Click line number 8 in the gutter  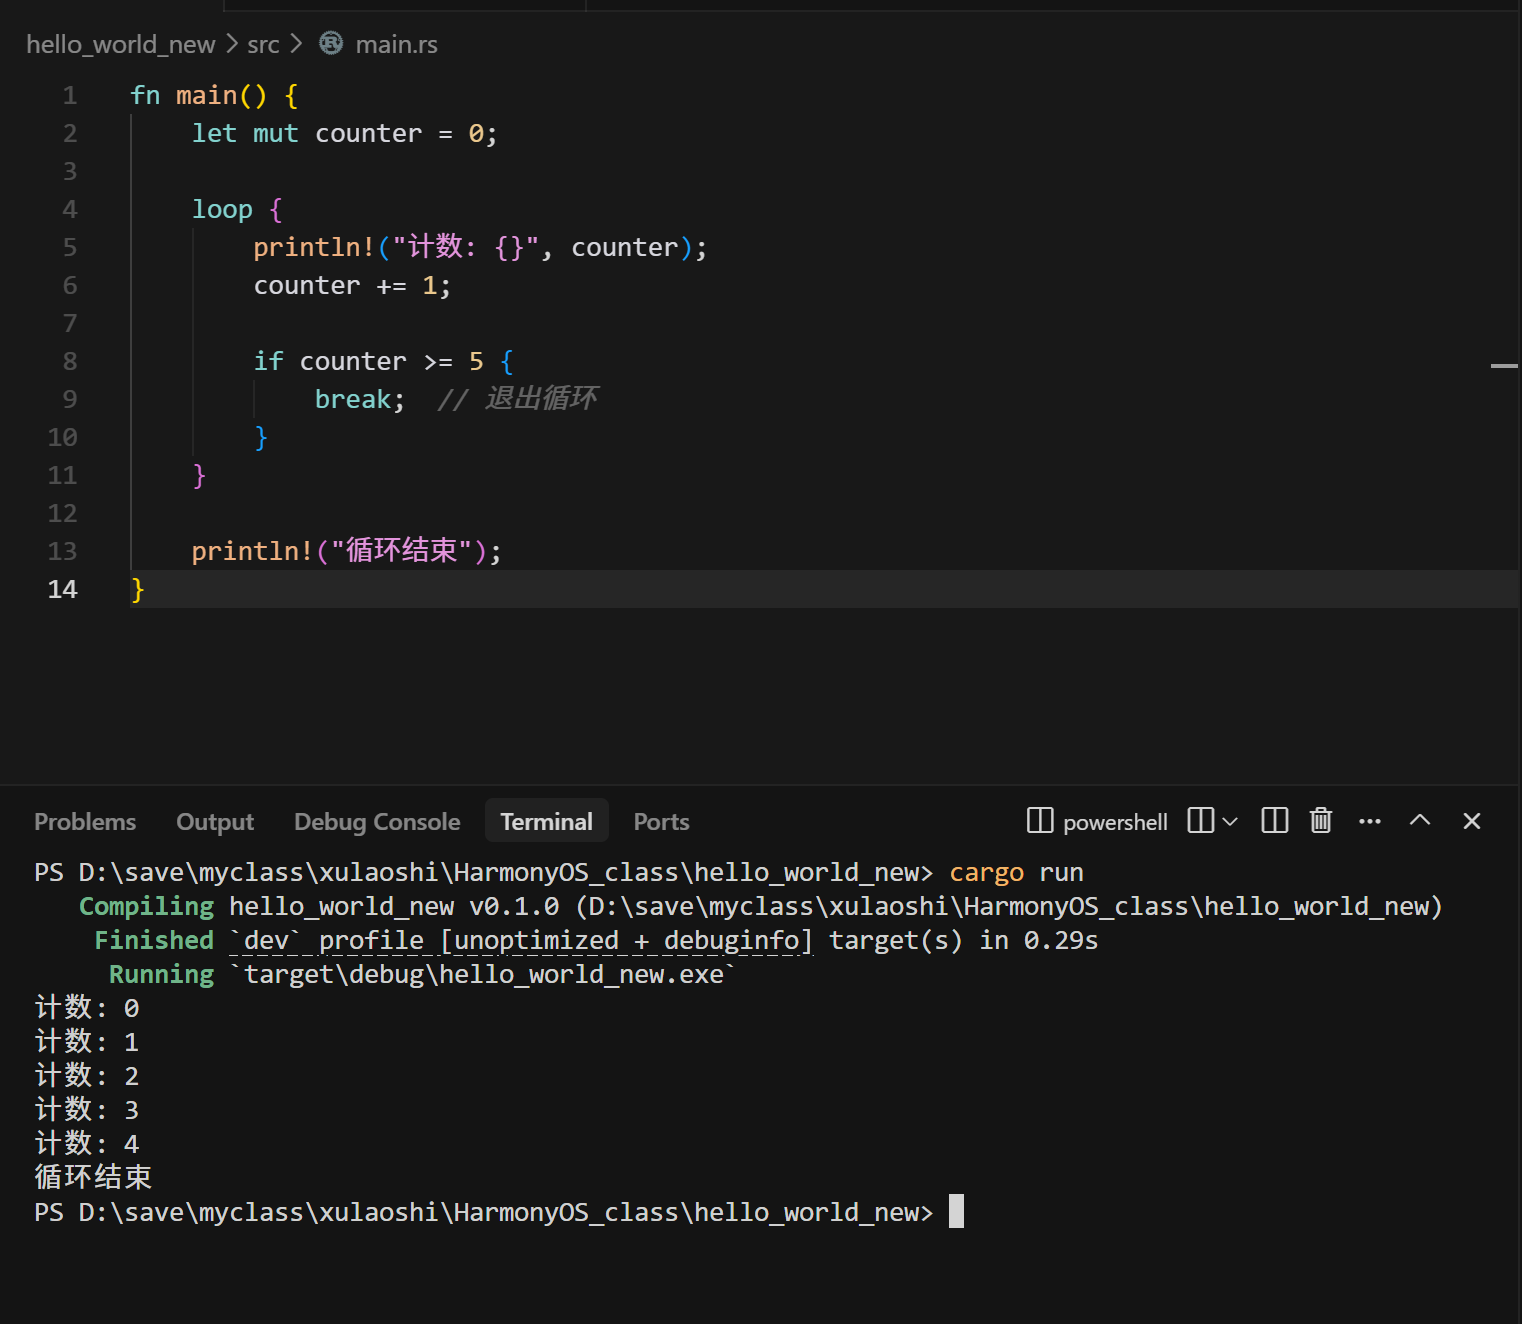point(70,361)
